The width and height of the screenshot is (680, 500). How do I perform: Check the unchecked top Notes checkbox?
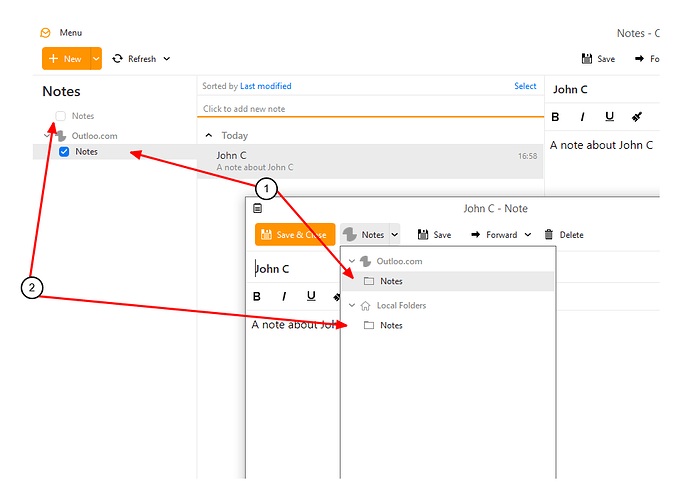(x=60, y=116)
